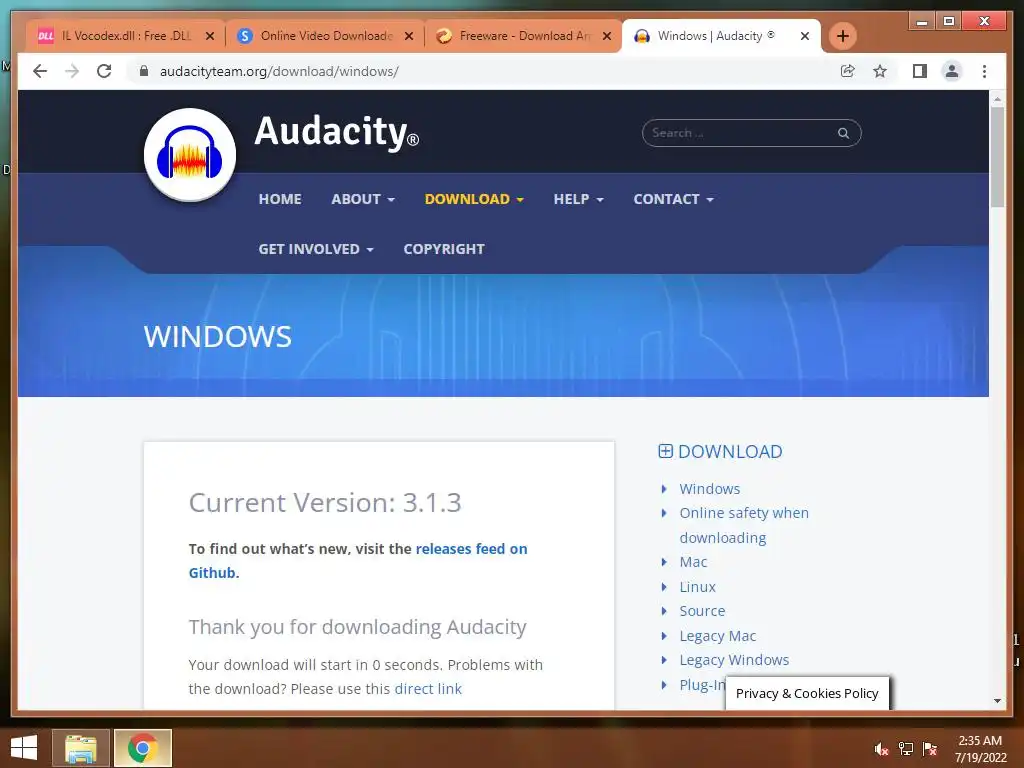The width and height of the screenshot is (1024, 768).
Task: Click the muted speaker tray icon
Action: (881, 749)
